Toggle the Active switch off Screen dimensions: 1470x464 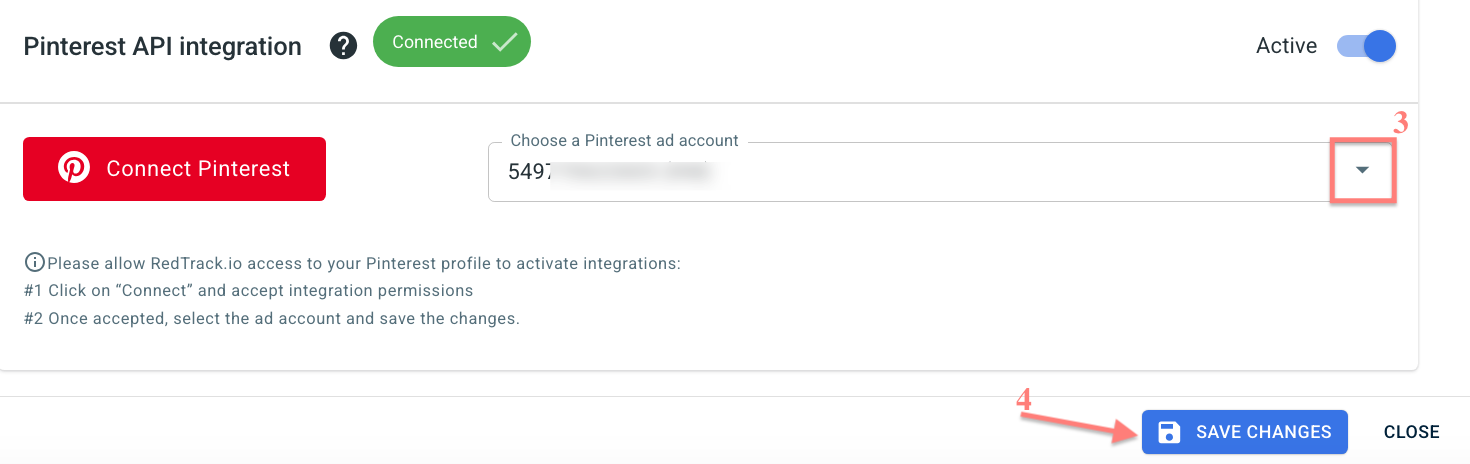(x=1366, y=46)
